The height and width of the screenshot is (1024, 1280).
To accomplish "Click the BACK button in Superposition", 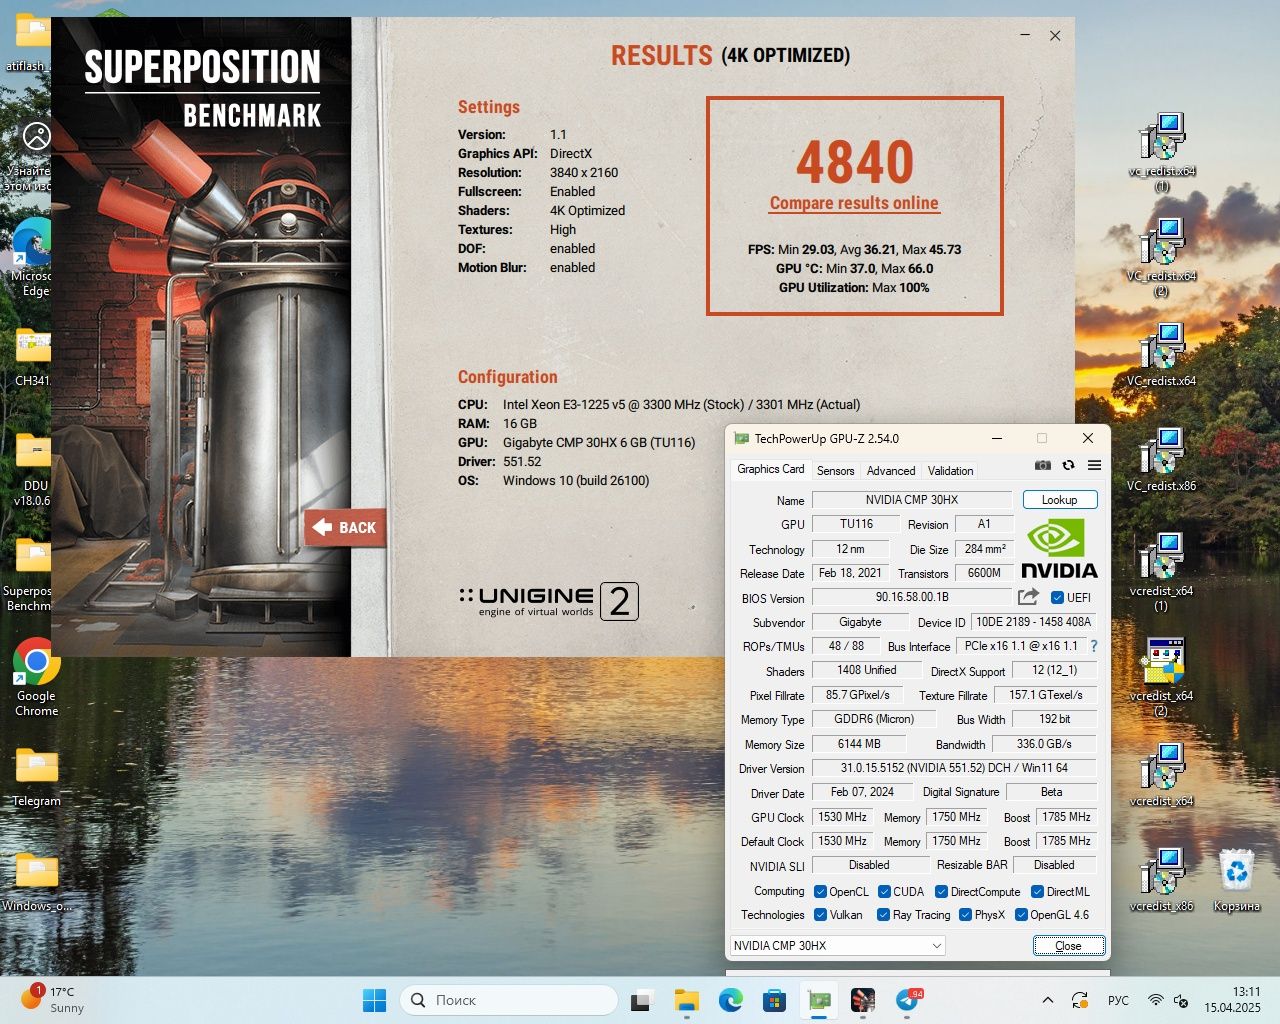I will (x=345, y=528).
